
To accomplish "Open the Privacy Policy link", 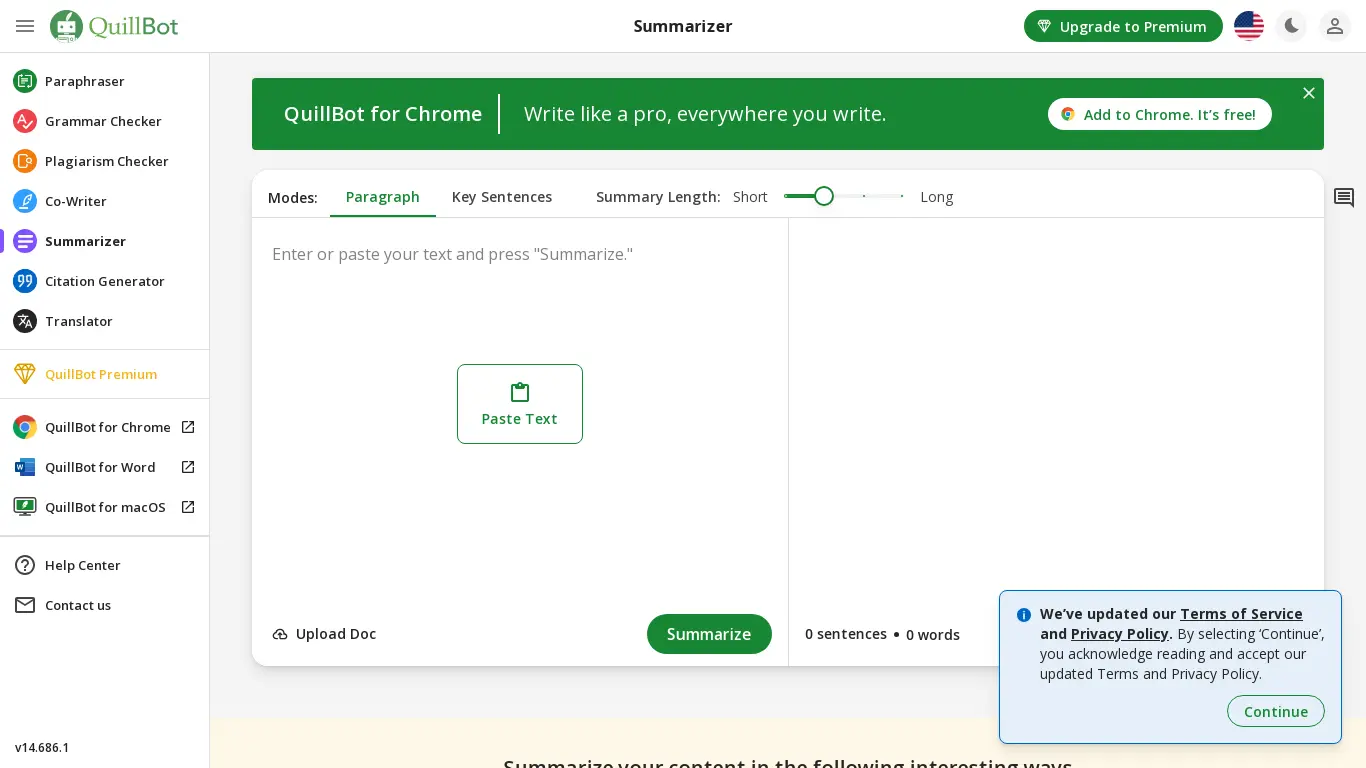I will coord(1120,634).
